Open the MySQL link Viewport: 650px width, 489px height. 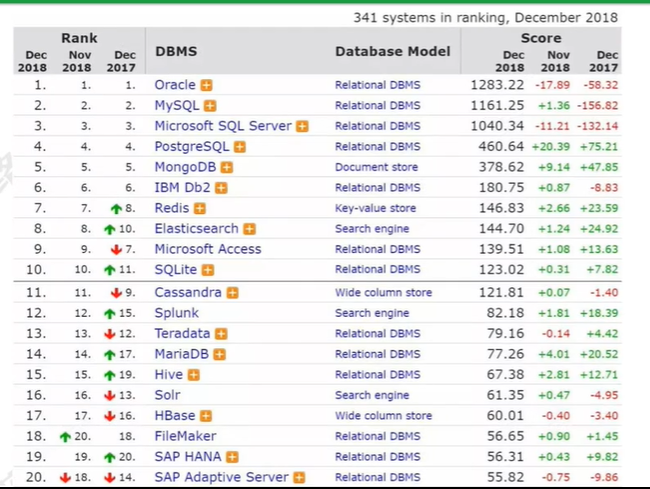(177, 106)
